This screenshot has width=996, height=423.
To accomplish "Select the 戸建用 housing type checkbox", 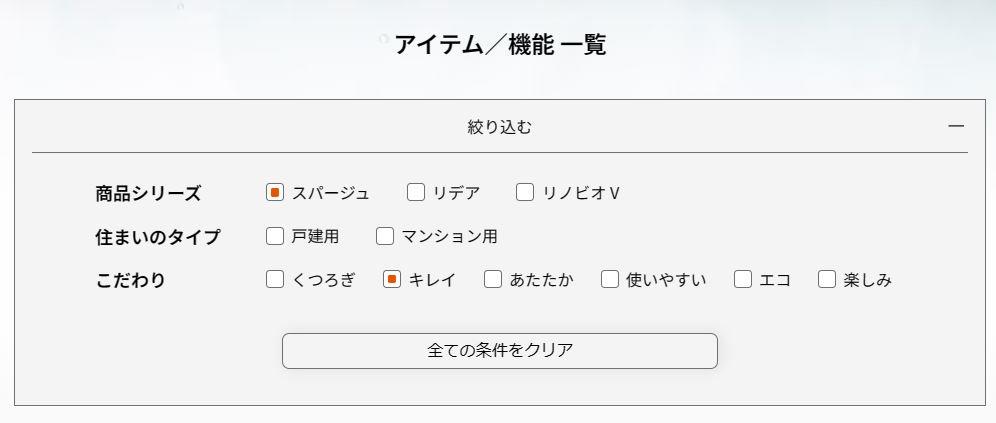I will 275,237.
